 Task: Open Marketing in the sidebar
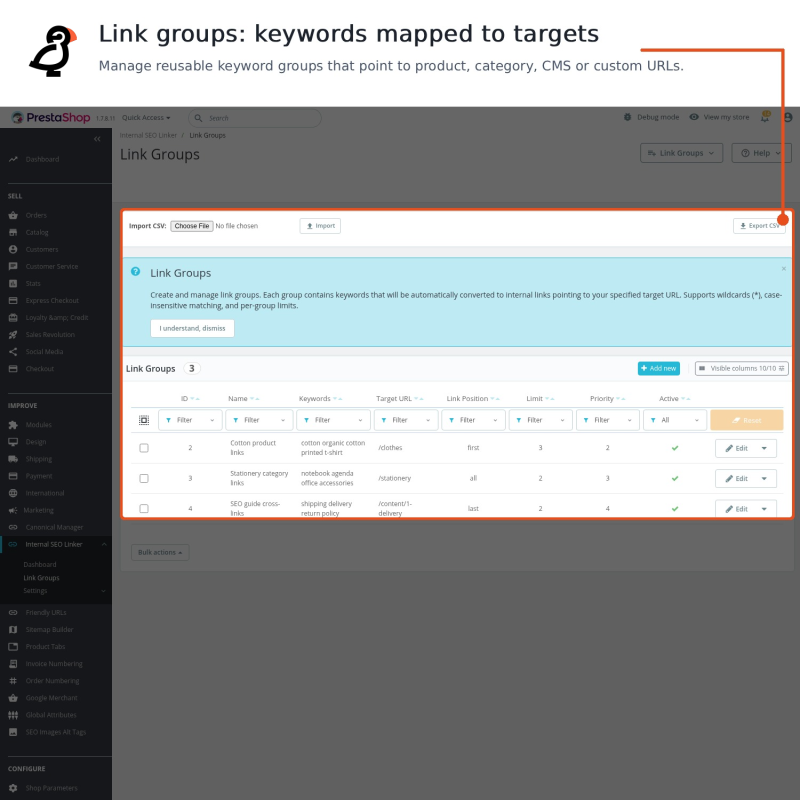click(x=38, y=510)
